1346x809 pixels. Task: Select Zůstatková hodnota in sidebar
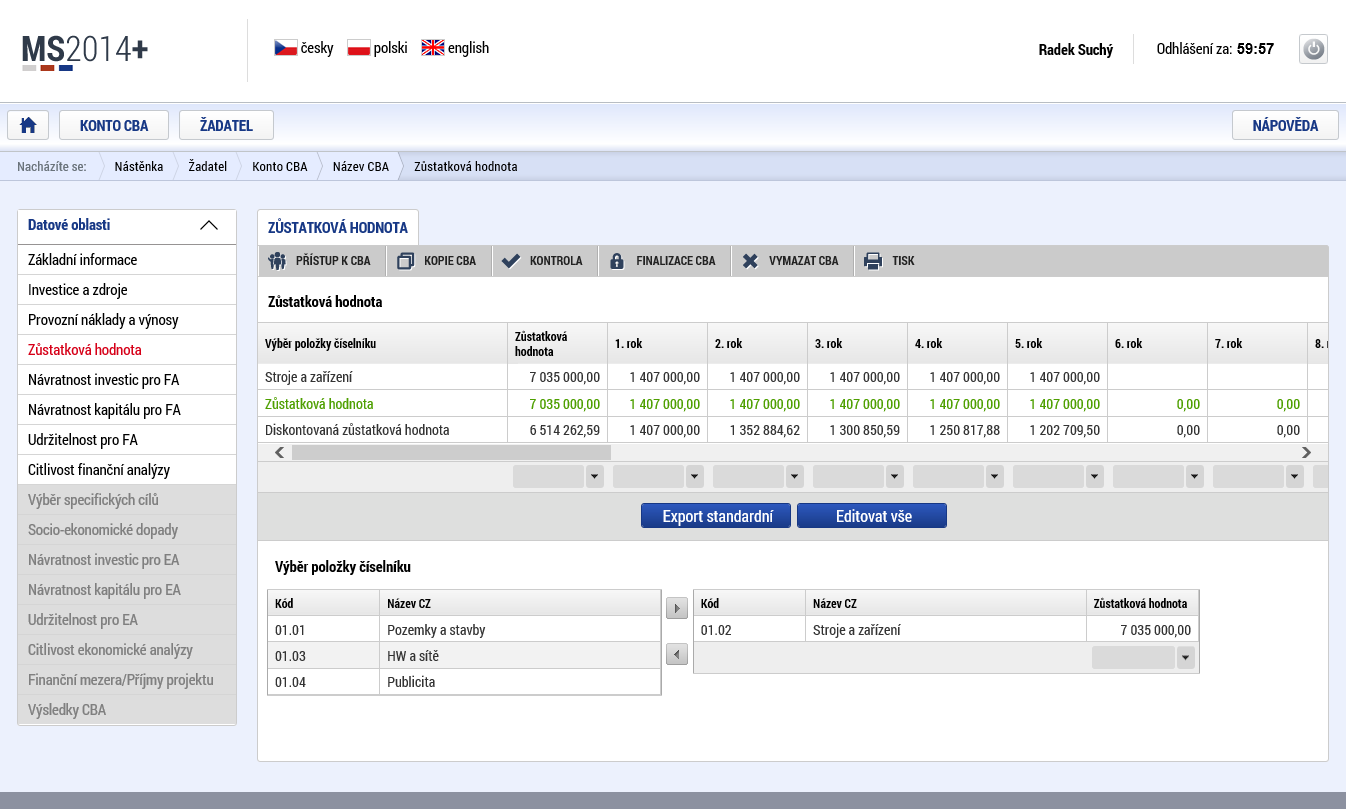pos(127,350)
